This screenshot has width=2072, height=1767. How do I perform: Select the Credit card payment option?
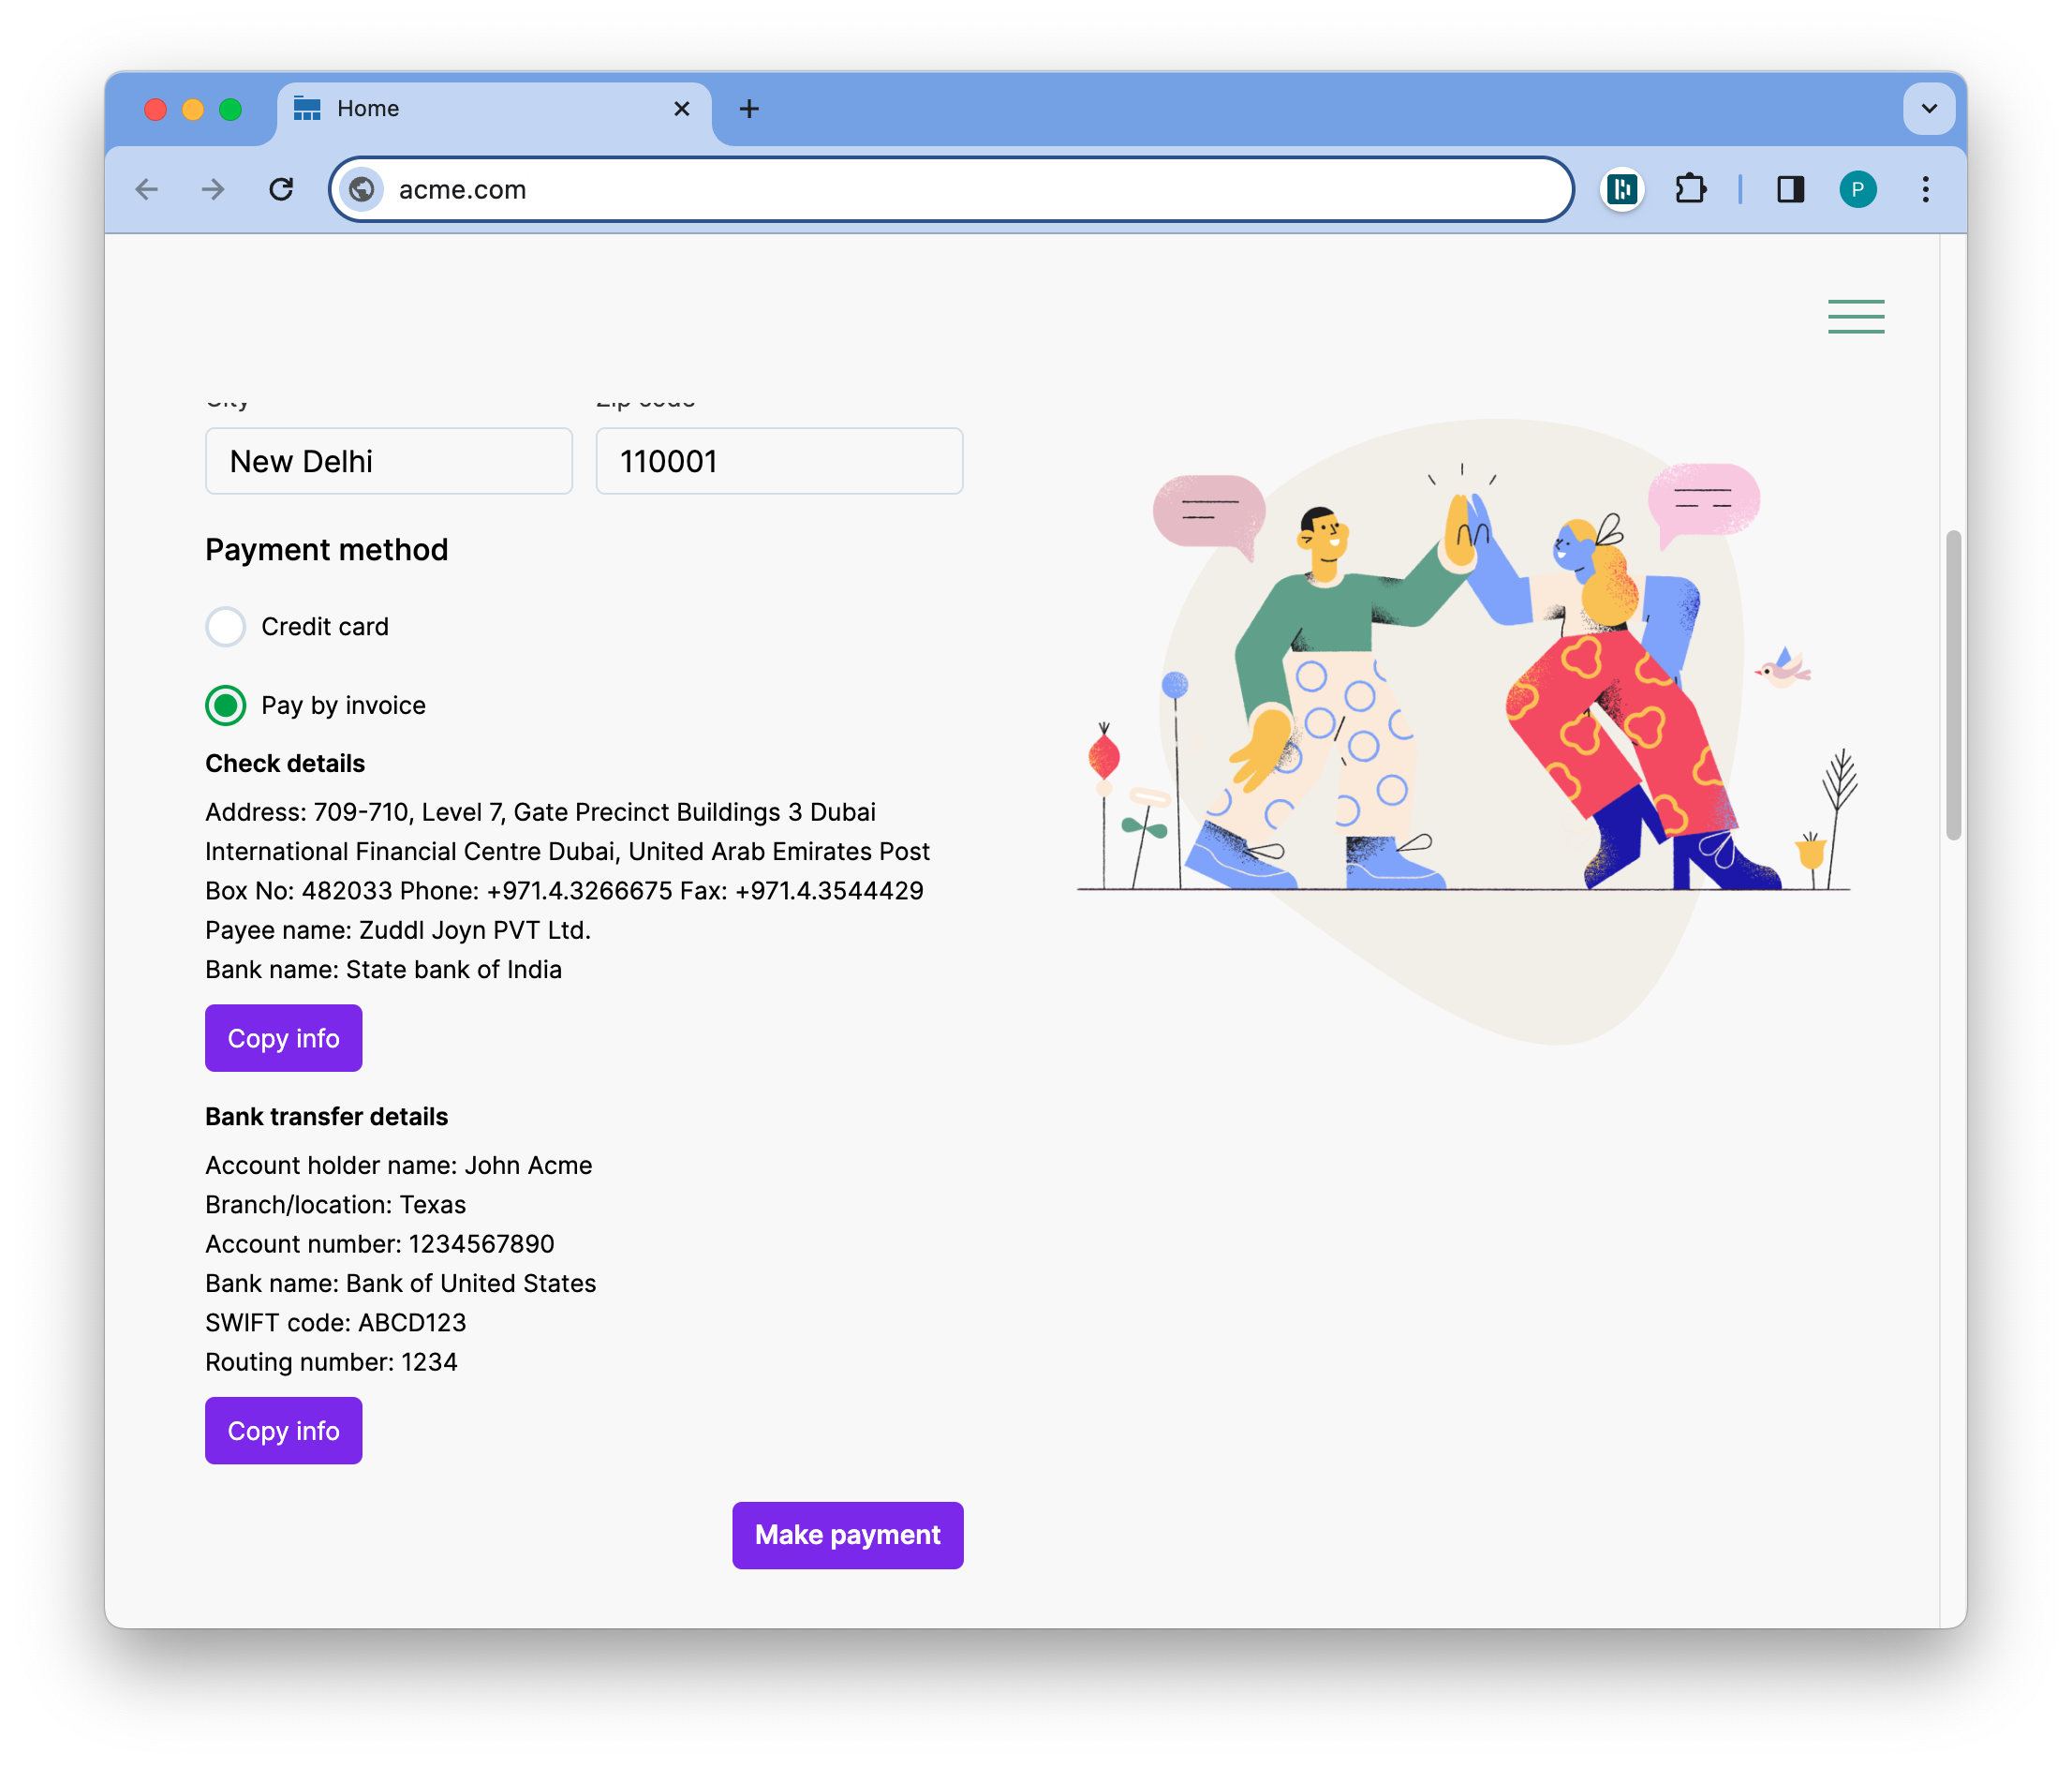226,627
